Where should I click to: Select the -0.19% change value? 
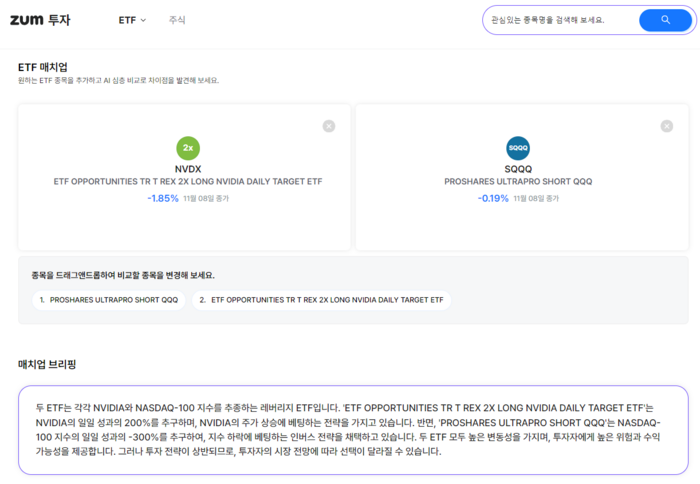[493, 198]
